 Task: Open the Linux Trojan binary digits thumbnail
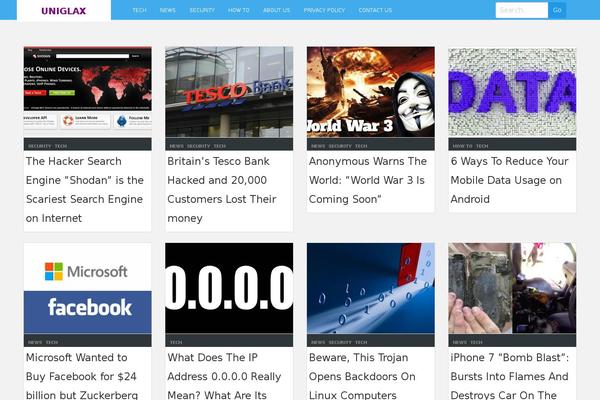click(x=371, y=288)
